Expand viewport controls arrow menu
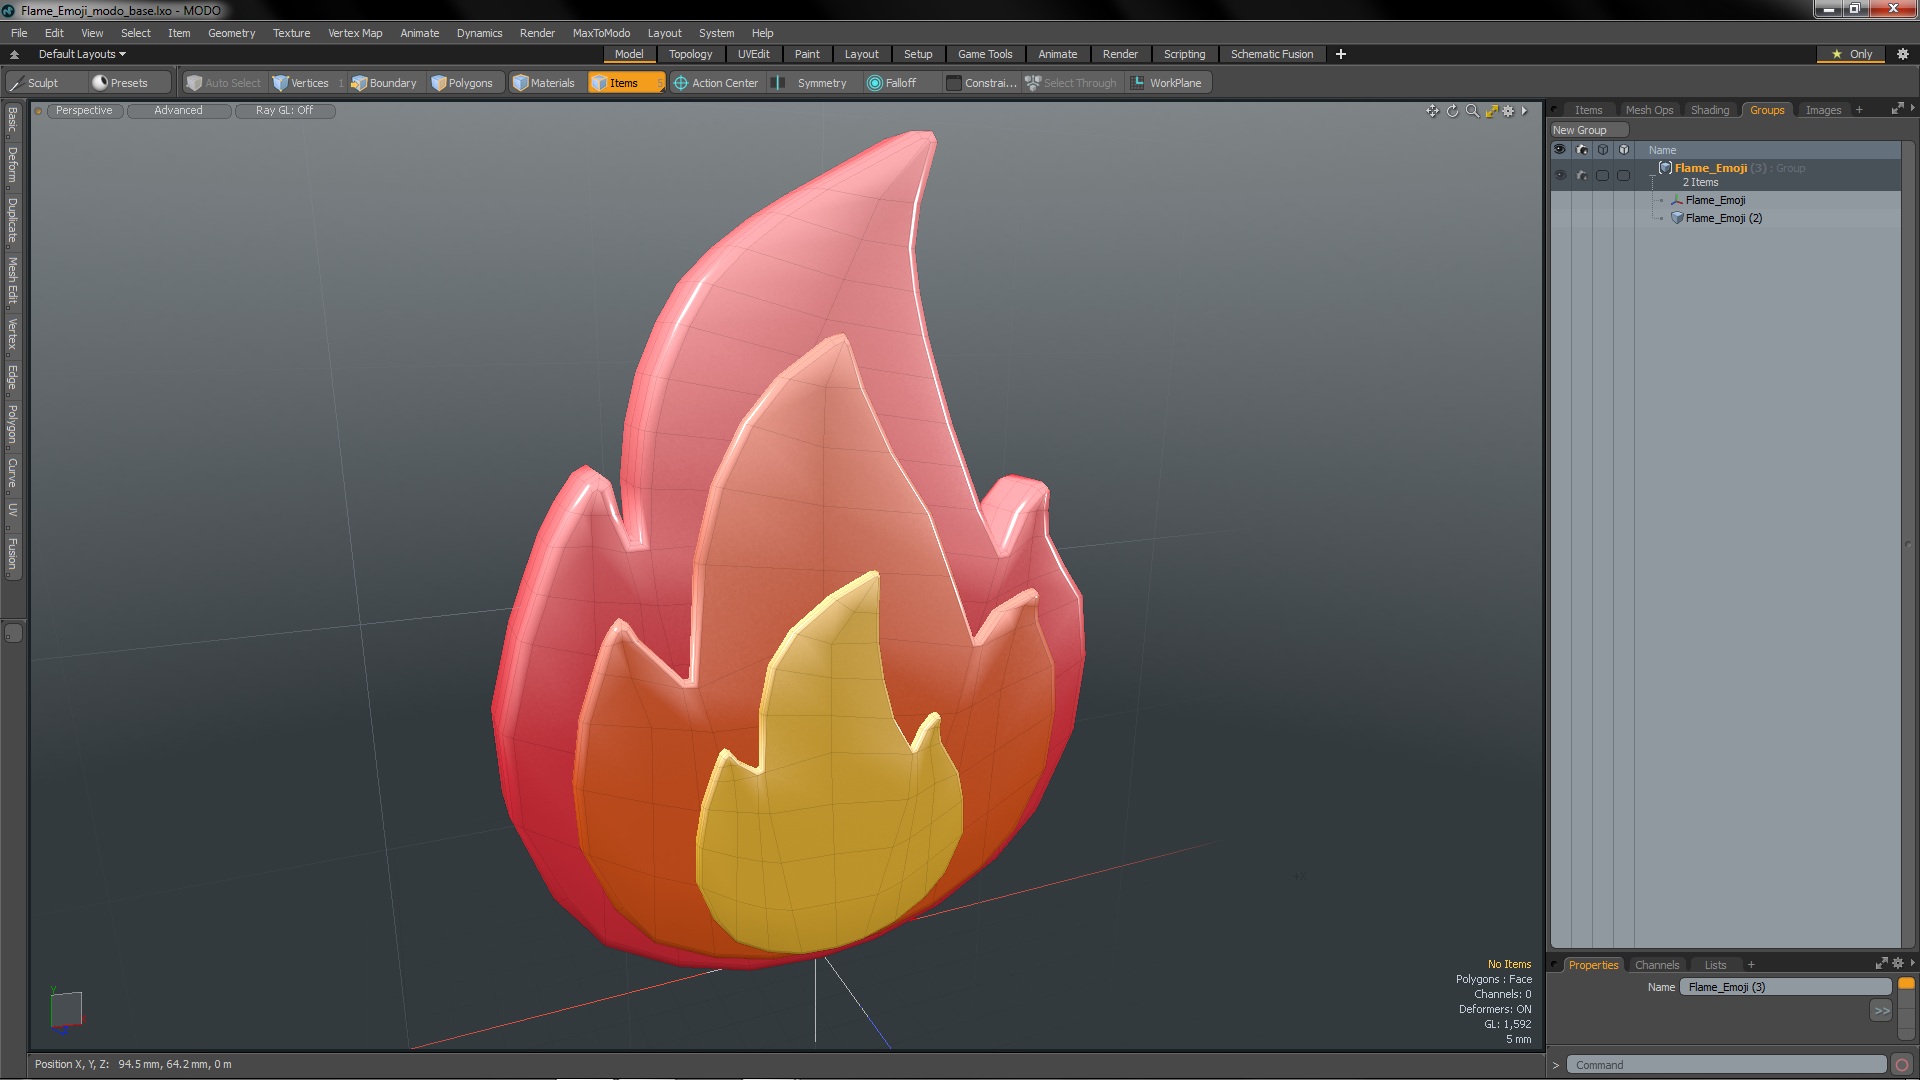Viewport: 1920px width, 1080px height. click(1524, 111)
